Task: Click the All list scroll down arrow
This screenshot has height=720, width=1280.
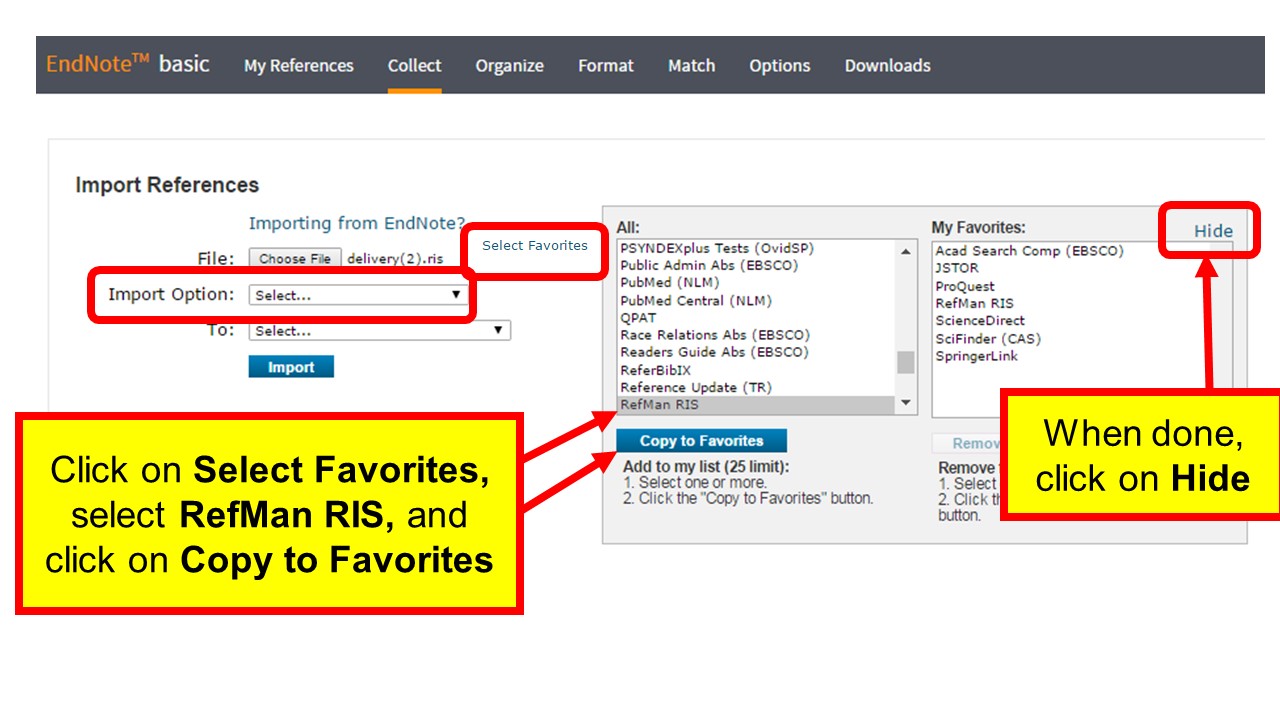Action: 906,404
